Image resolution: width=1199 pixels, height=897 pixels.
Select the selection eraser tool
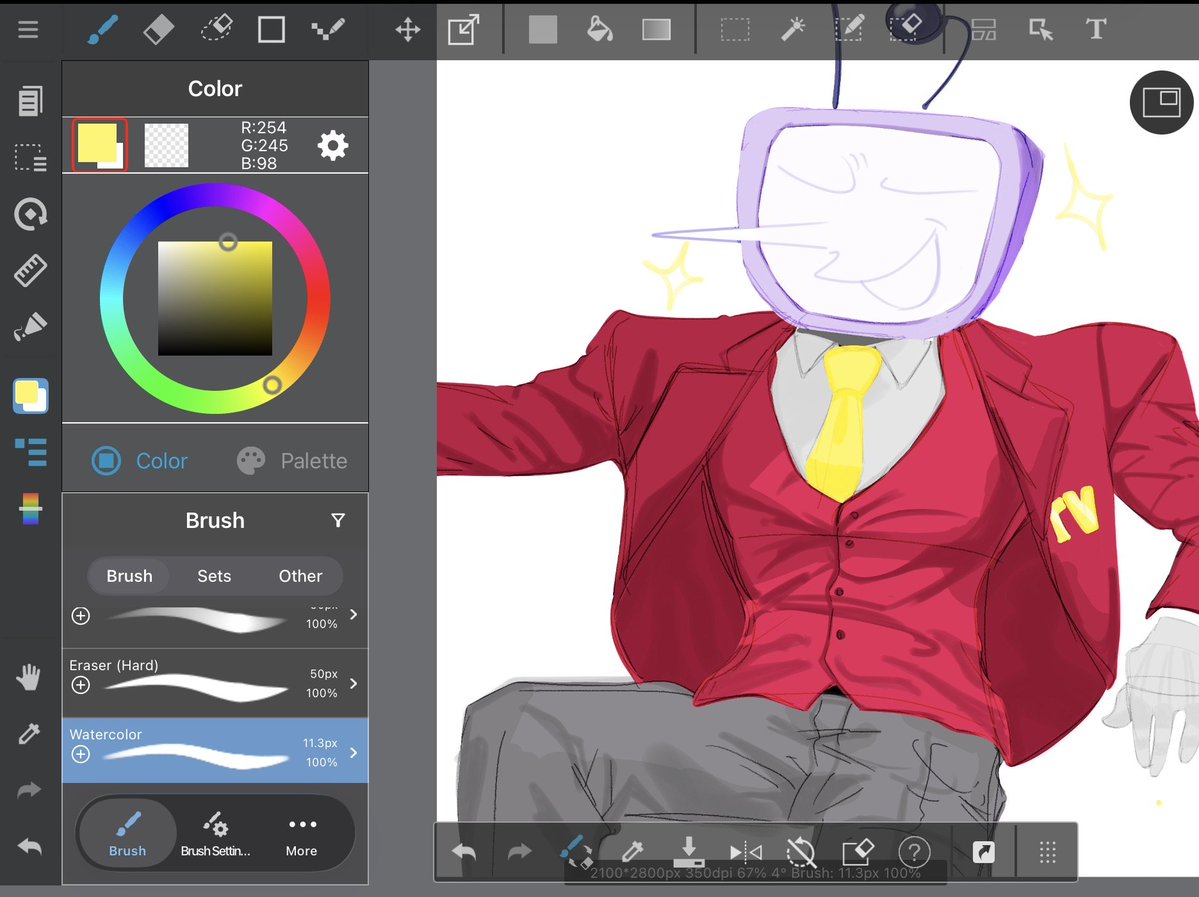[906, 30]
